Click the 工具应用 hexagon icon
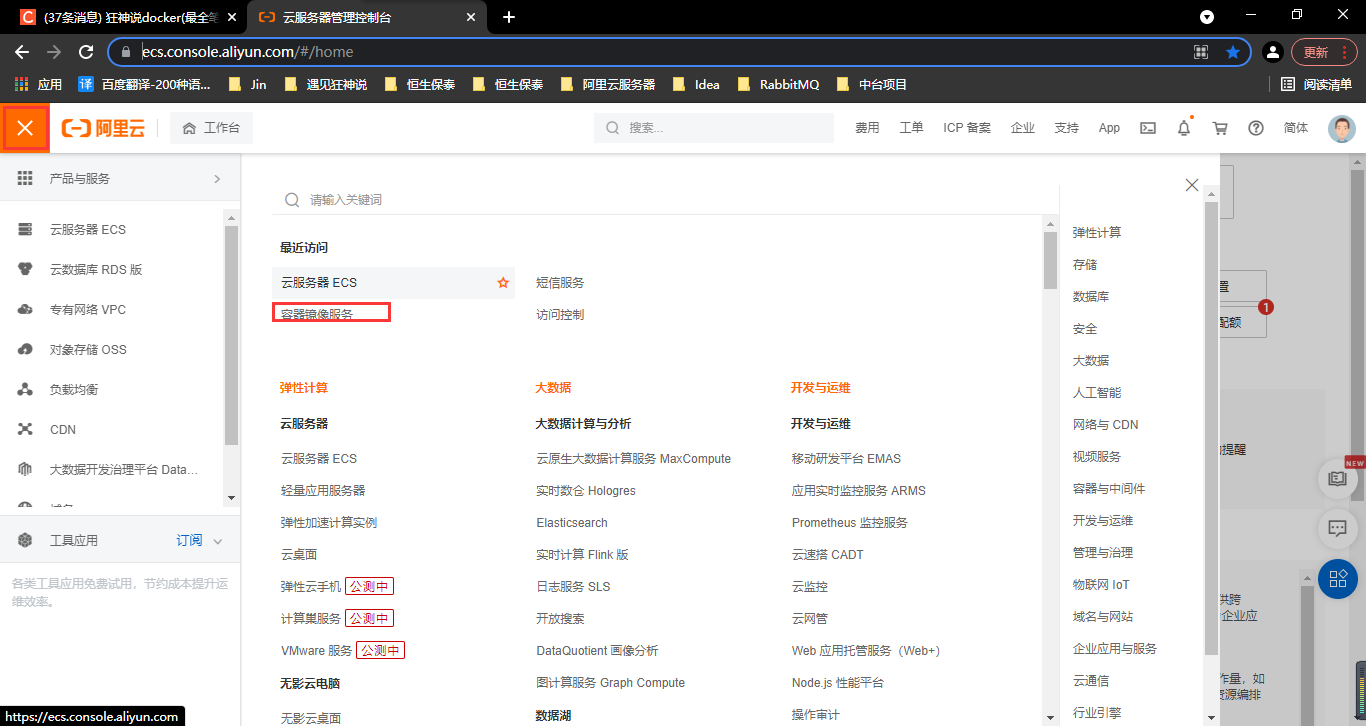Screen dimensions: 1366x726 click(25, 540)
